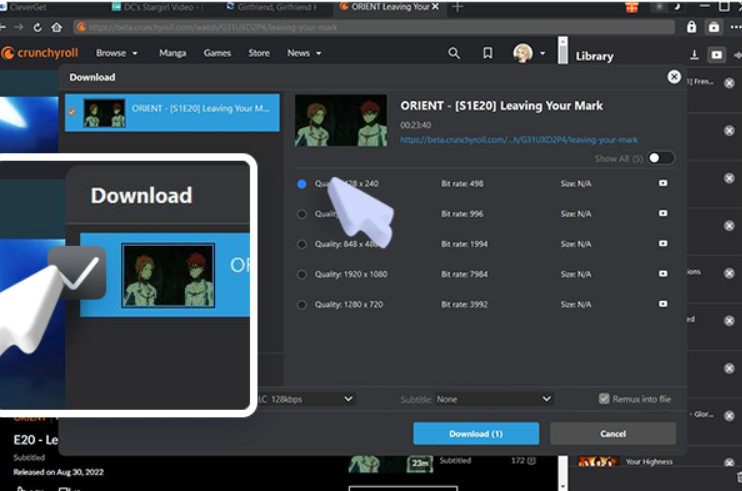Screen dimensions: 742x491
Task: Click the video icon on 1280 x 720 row
Action: (662, 304)
